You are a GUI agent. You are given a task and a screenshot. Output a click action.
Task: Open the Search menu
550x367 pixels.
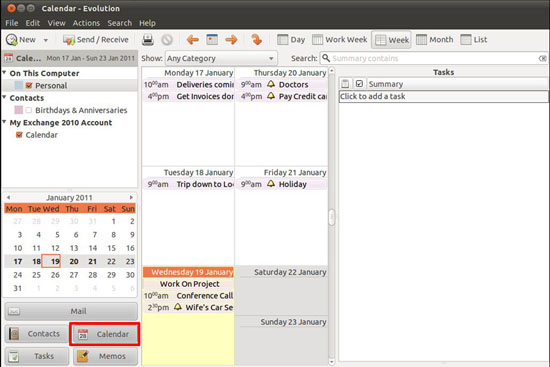coord(120,23)
